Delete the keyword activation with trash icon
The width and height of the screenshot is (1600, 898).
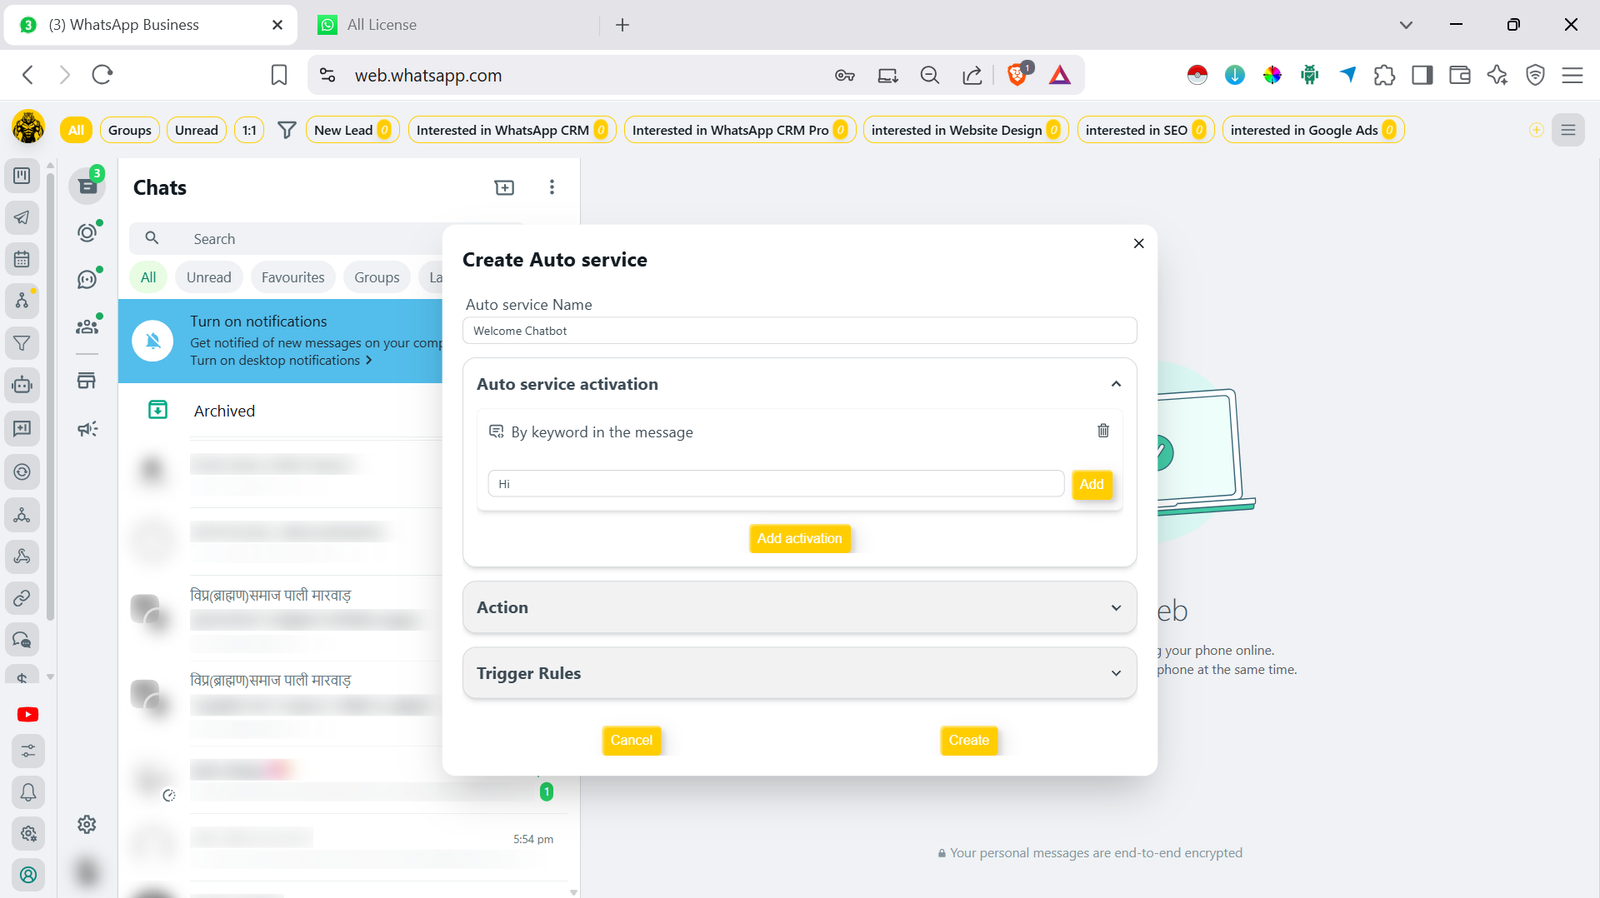point(1103,431)
